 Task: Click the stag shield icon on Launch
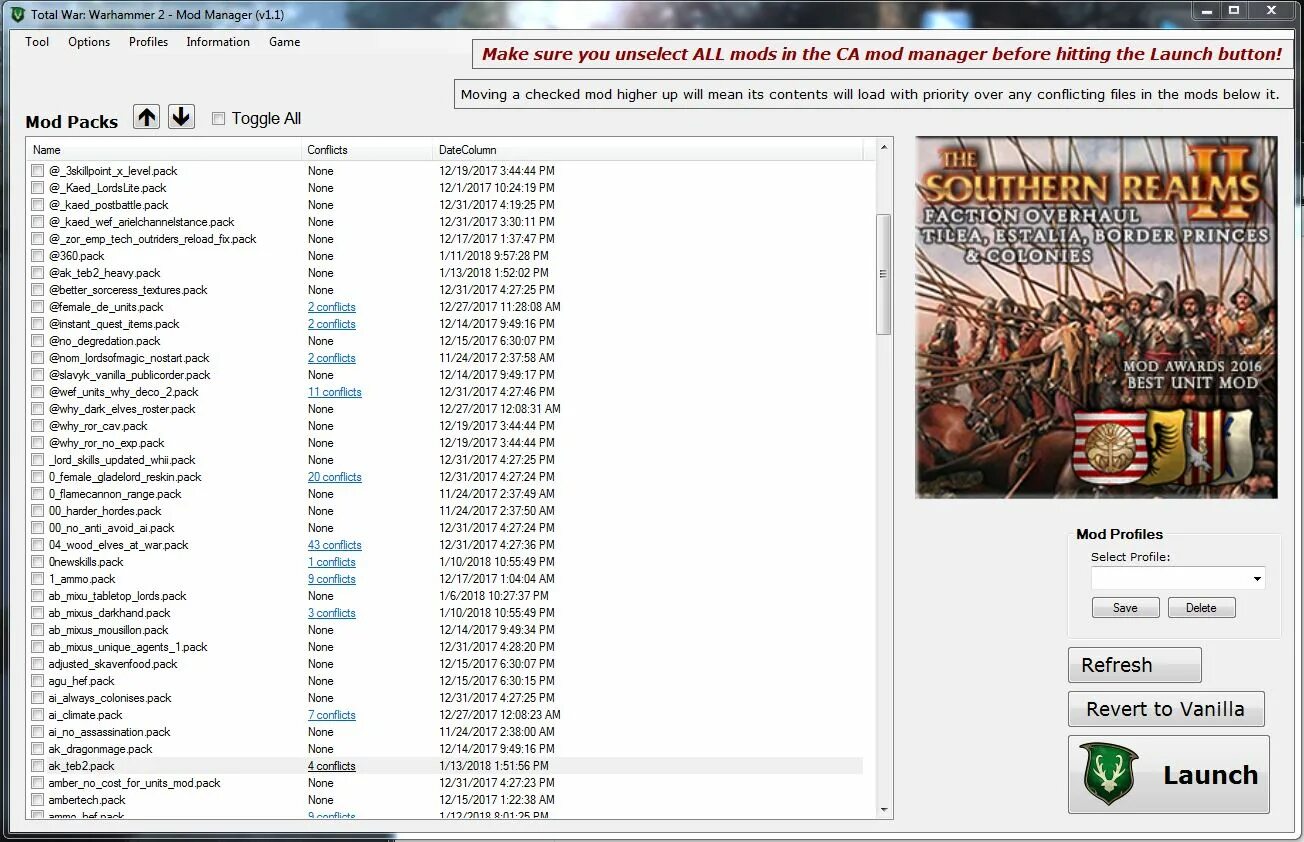[1110, 774]
